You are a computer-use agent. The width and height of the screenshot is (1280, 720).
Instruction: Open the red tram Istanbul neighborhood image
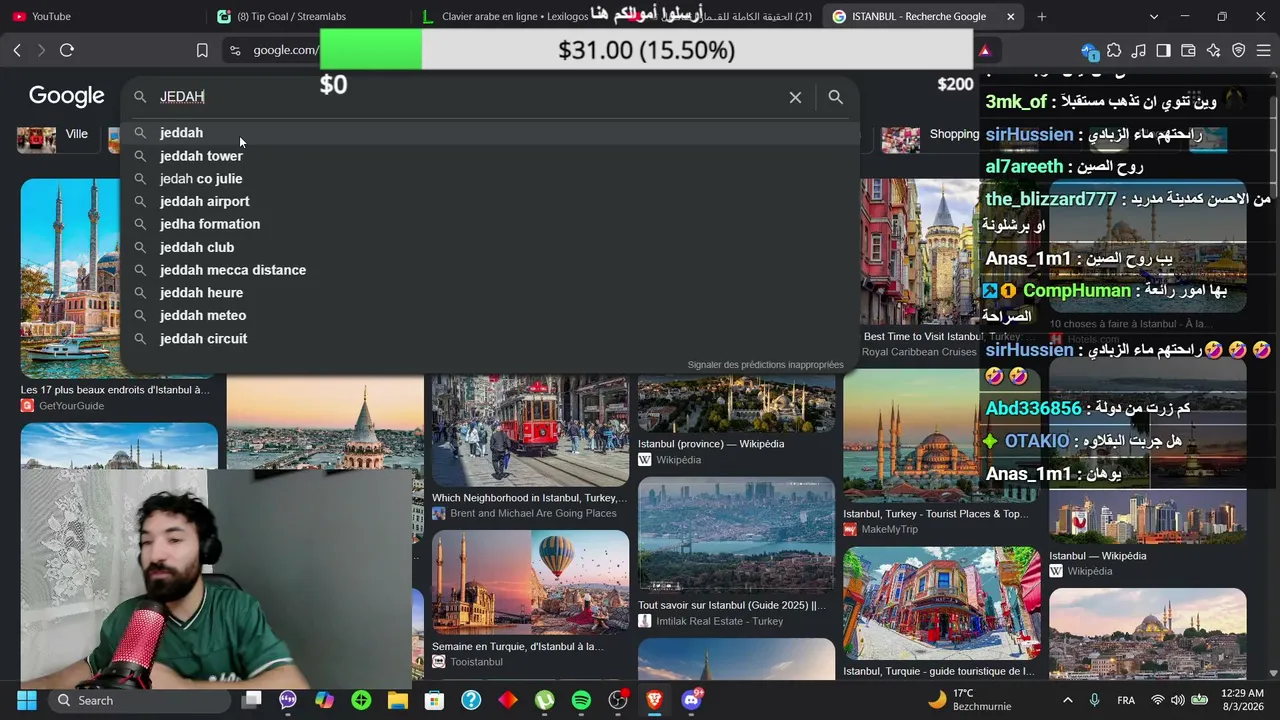pyautogui.click(x=530, y=431)
